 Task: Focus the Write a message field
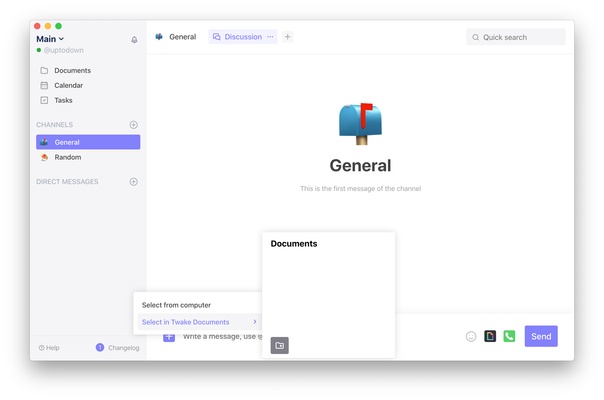(222, 336)
